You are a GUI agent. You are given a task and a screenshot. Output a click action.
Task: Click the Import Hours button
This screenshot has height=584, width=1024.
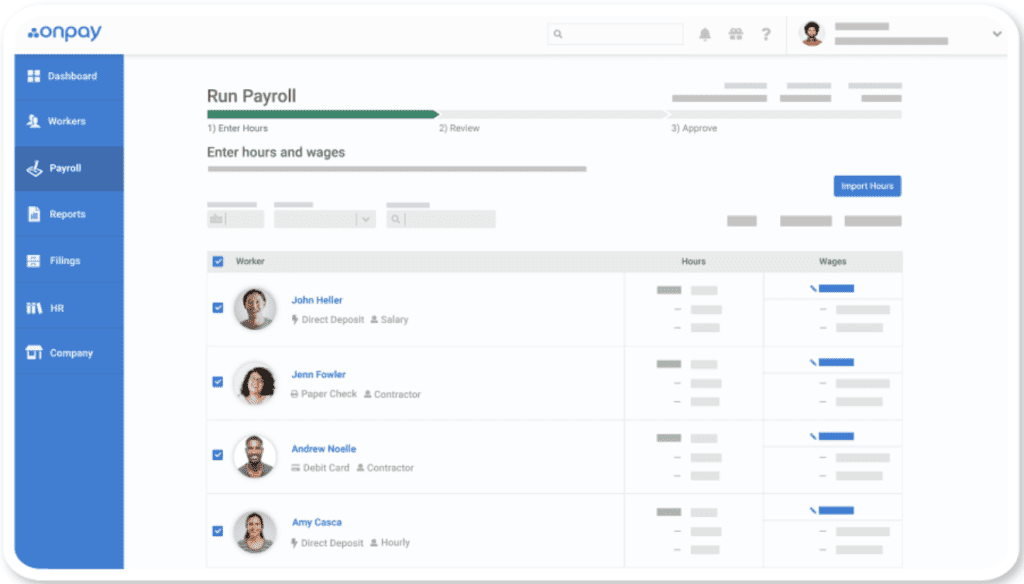pos(866,186)
